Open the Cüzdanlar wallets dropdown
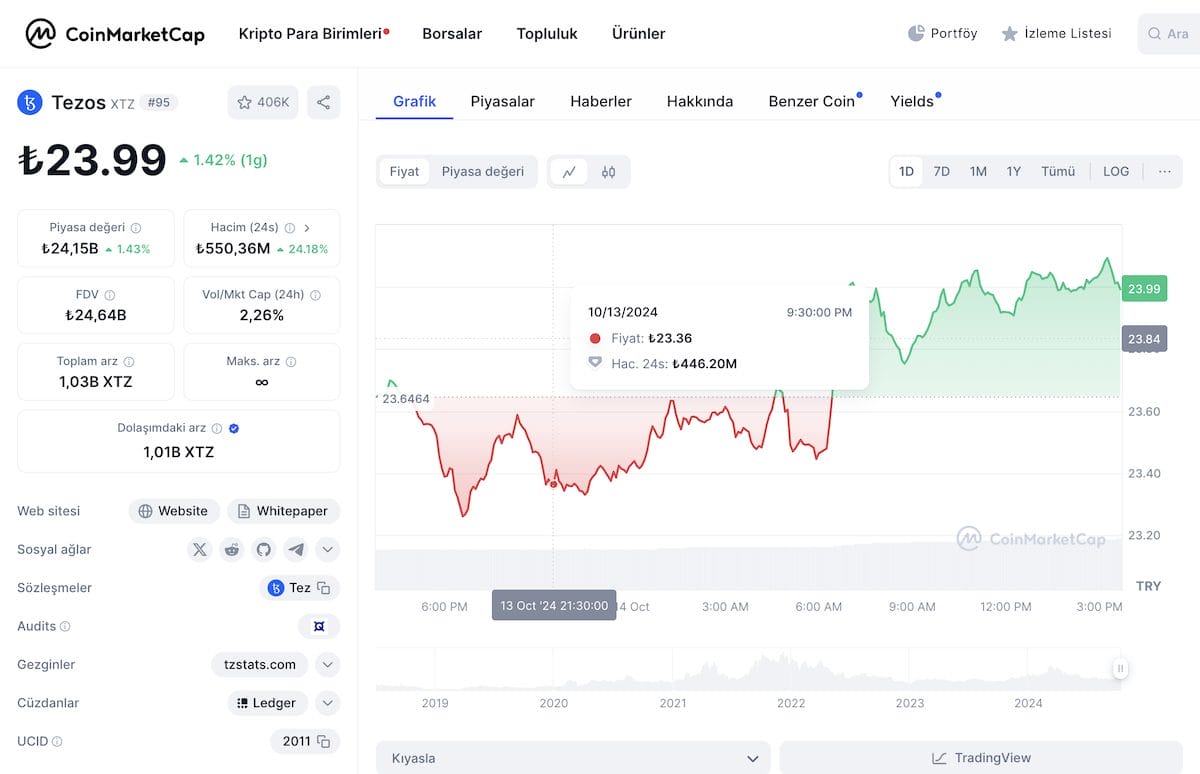 327,703
